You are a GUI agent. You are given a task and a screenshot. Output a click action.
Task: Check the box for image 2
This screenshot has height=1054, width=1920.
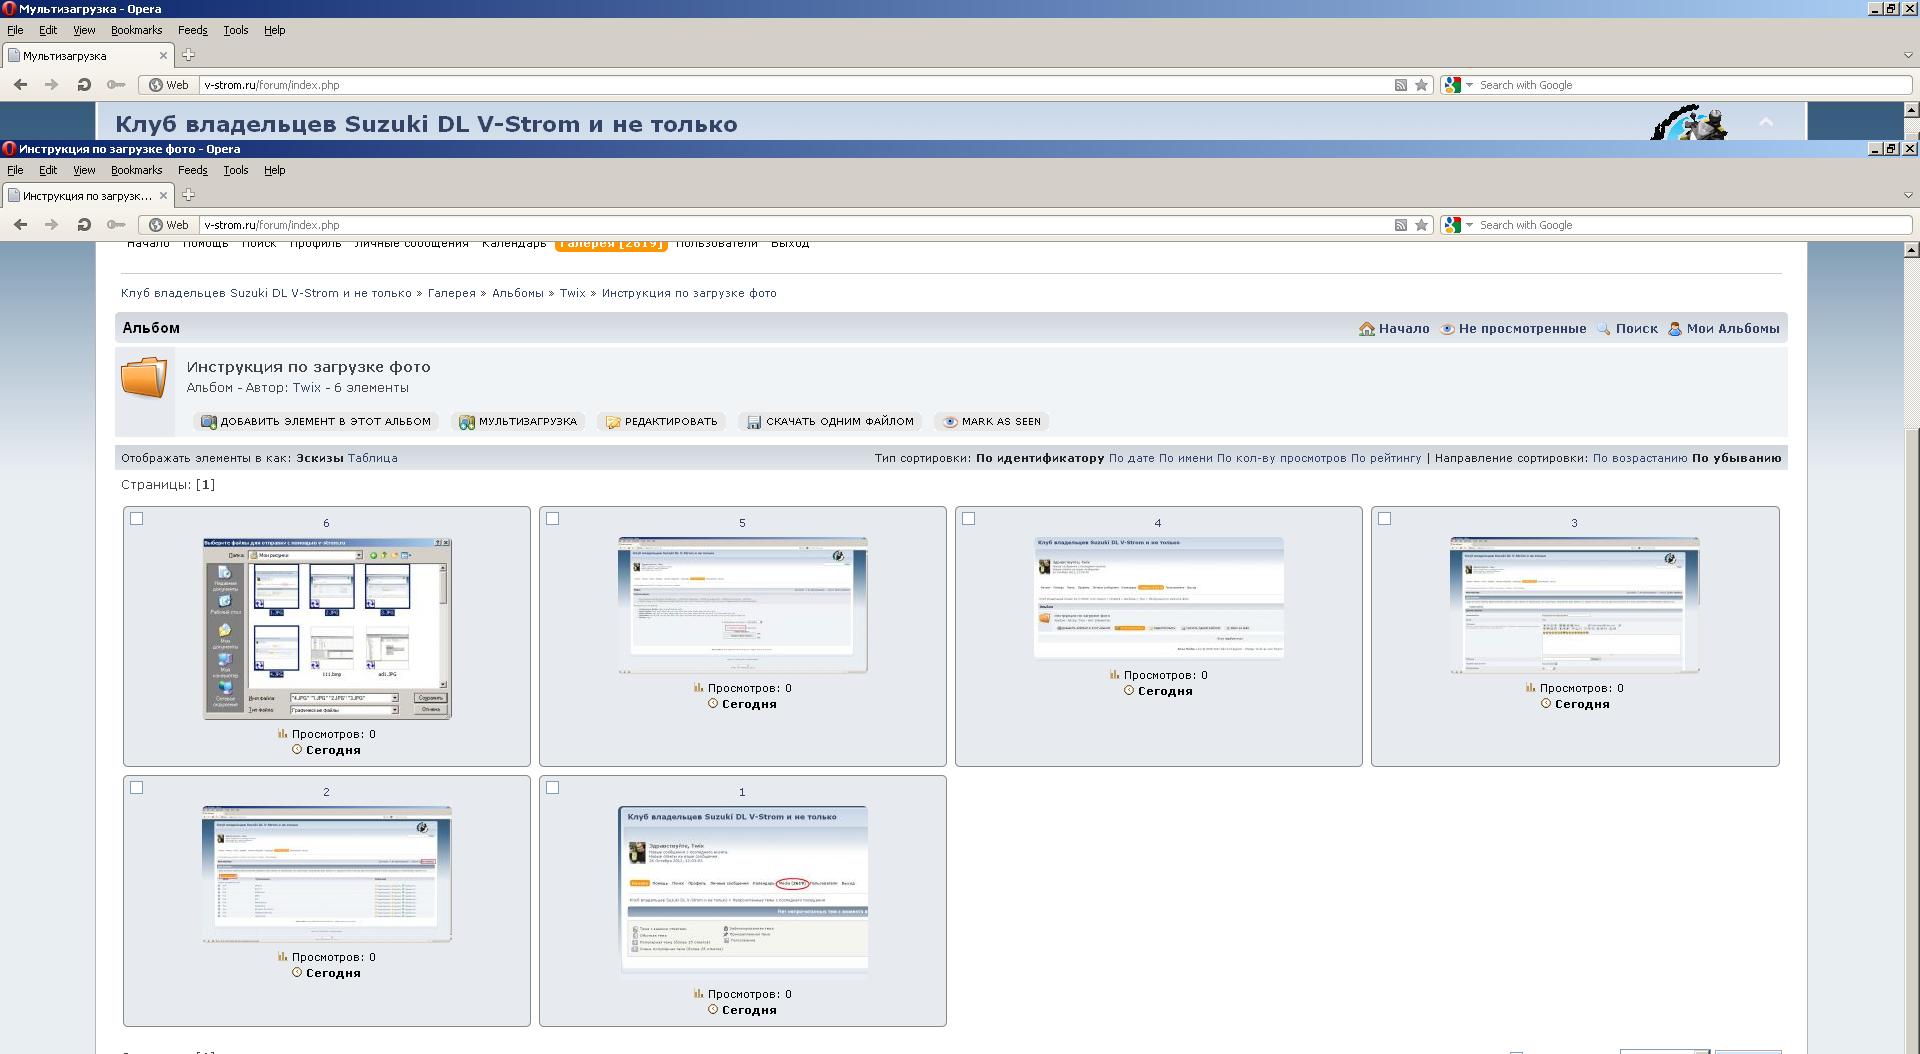(137, 787)
